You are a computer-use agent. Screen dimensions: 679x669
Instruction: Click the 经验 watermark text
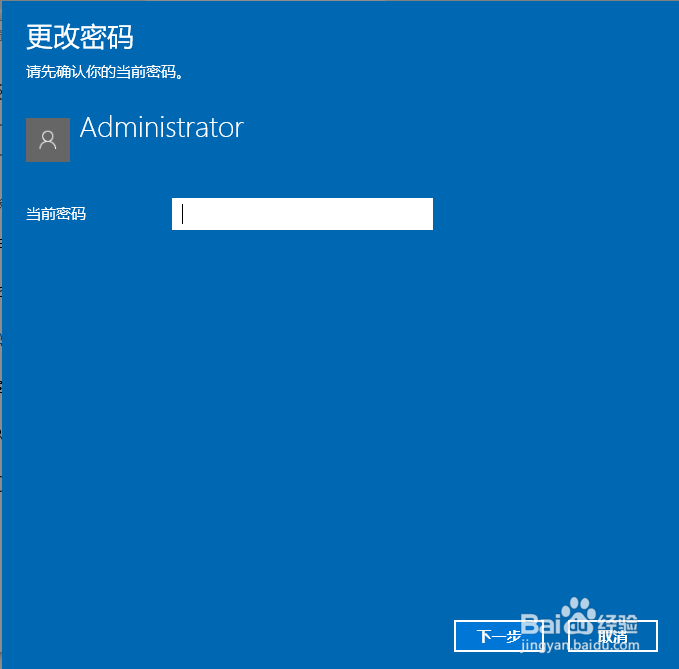pos(618,624)
